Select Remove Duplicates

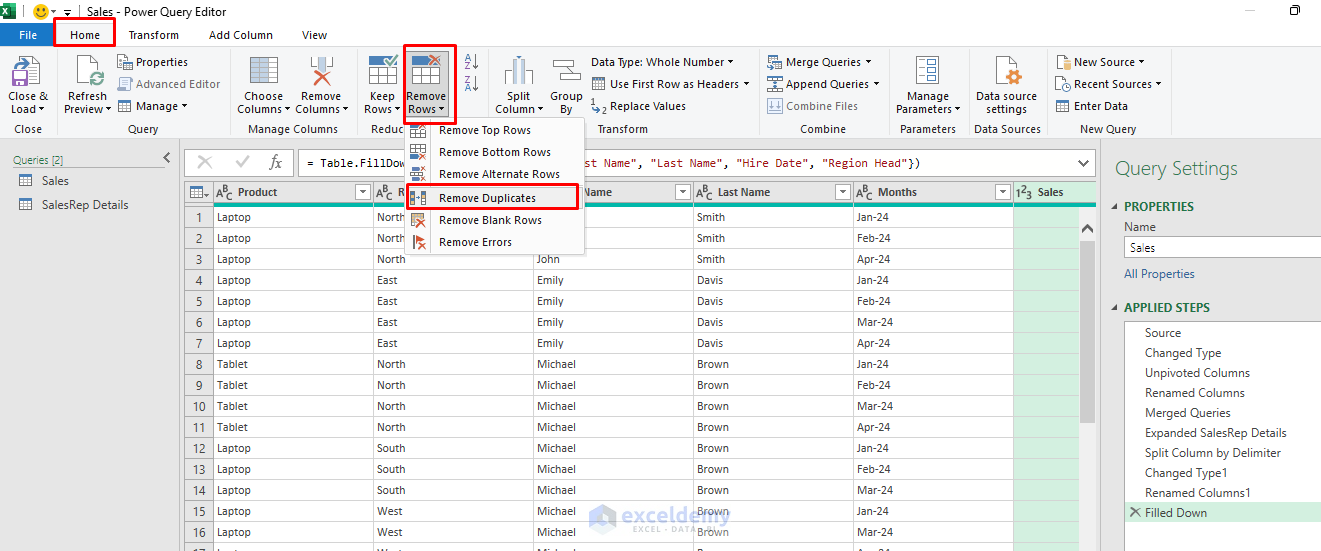pos(493,198)
